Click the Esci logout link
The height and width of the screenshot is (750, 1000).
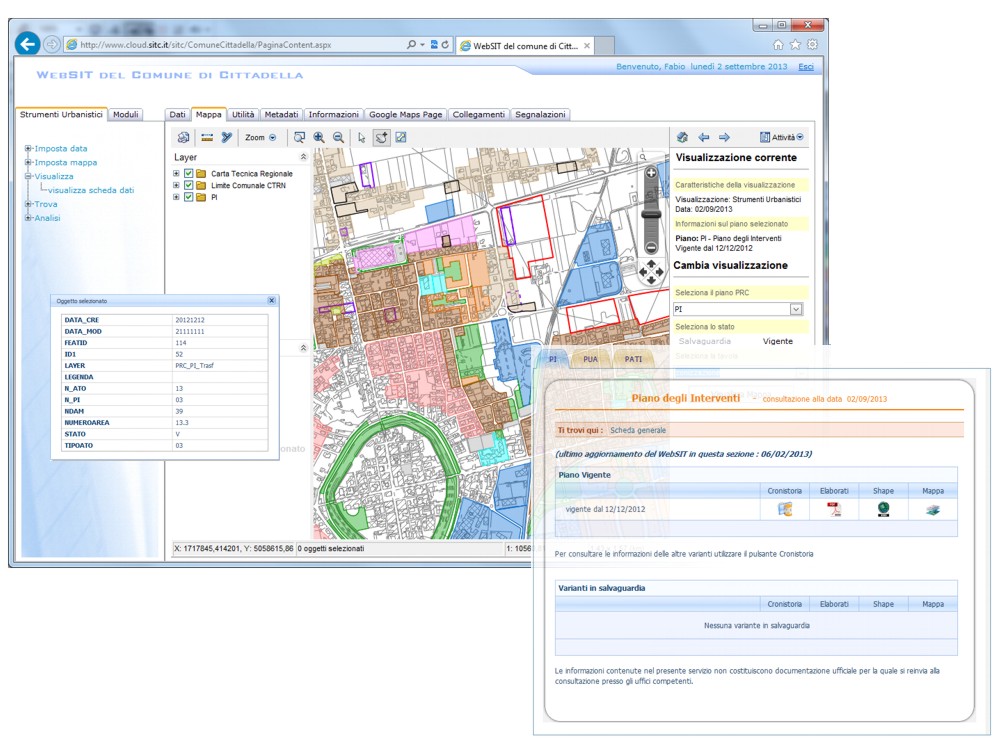tap(806, 67)
